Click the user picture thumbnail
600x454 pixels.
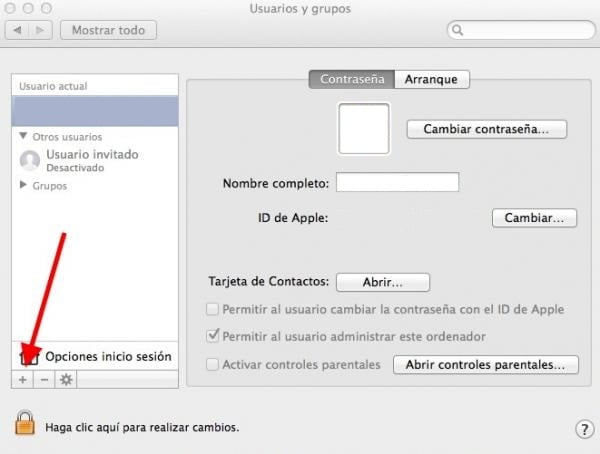(364, 129)
